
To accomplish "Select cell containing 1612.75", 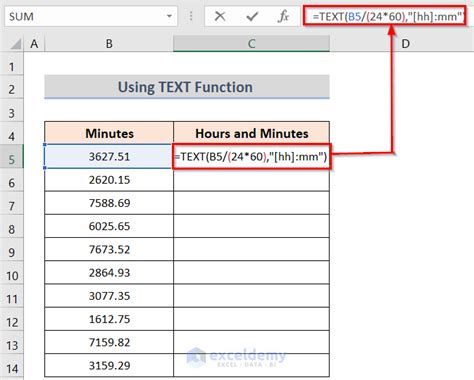I will click(109, 319).
